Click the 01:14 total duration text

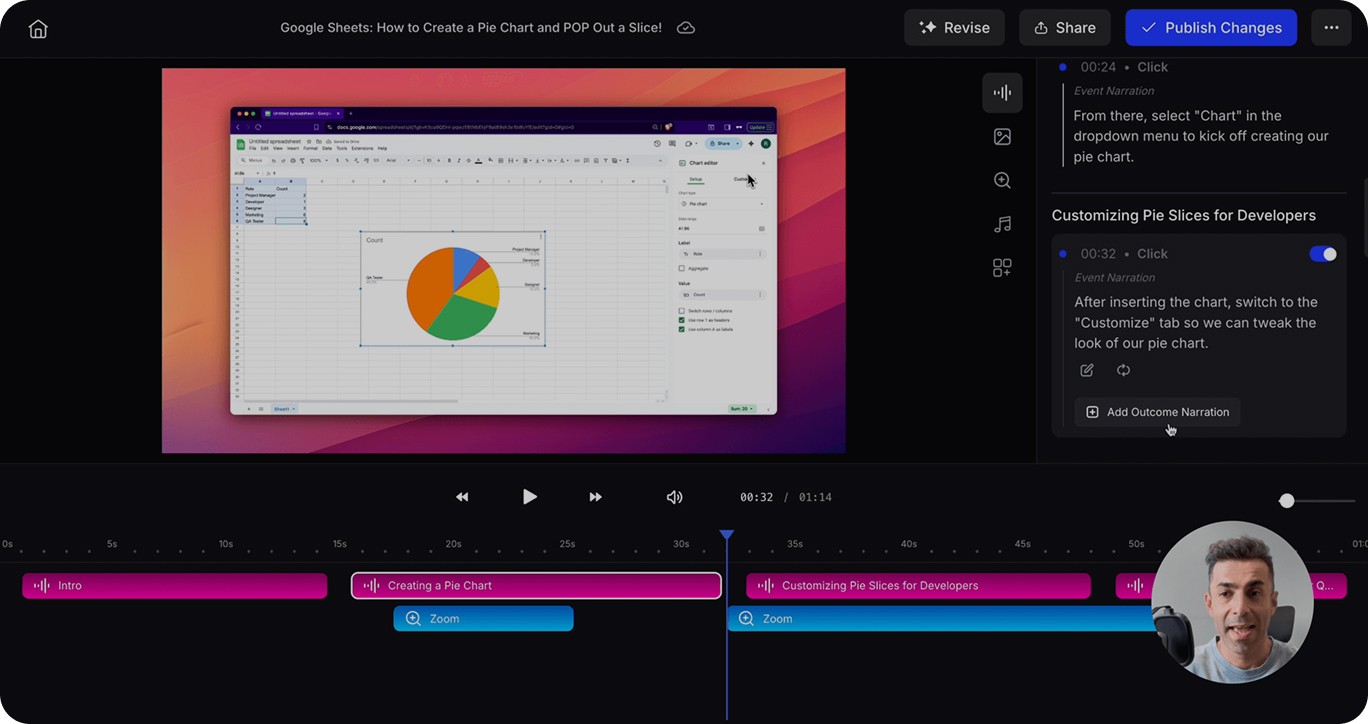coord(815,497)
